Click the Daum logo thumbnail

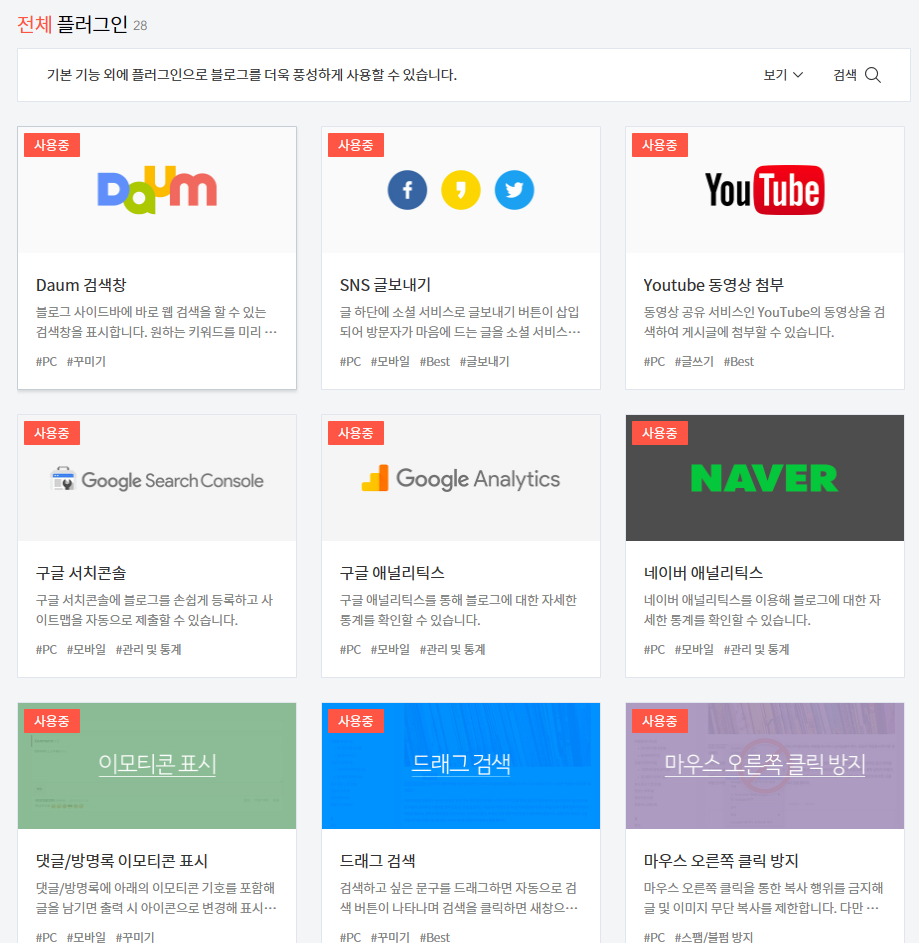coord(157,189)
